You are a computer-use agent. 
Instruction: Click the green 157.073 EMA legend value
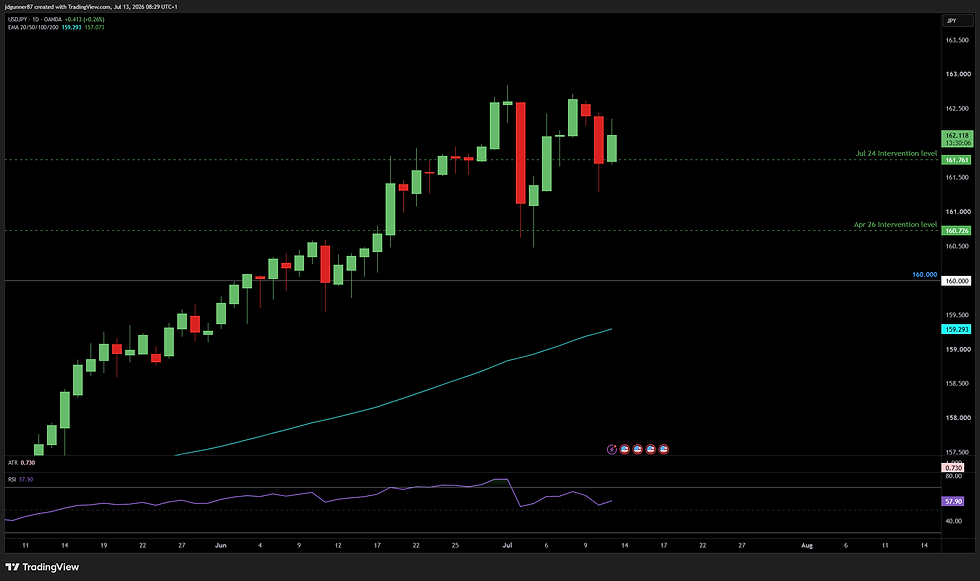click(94, 27)
